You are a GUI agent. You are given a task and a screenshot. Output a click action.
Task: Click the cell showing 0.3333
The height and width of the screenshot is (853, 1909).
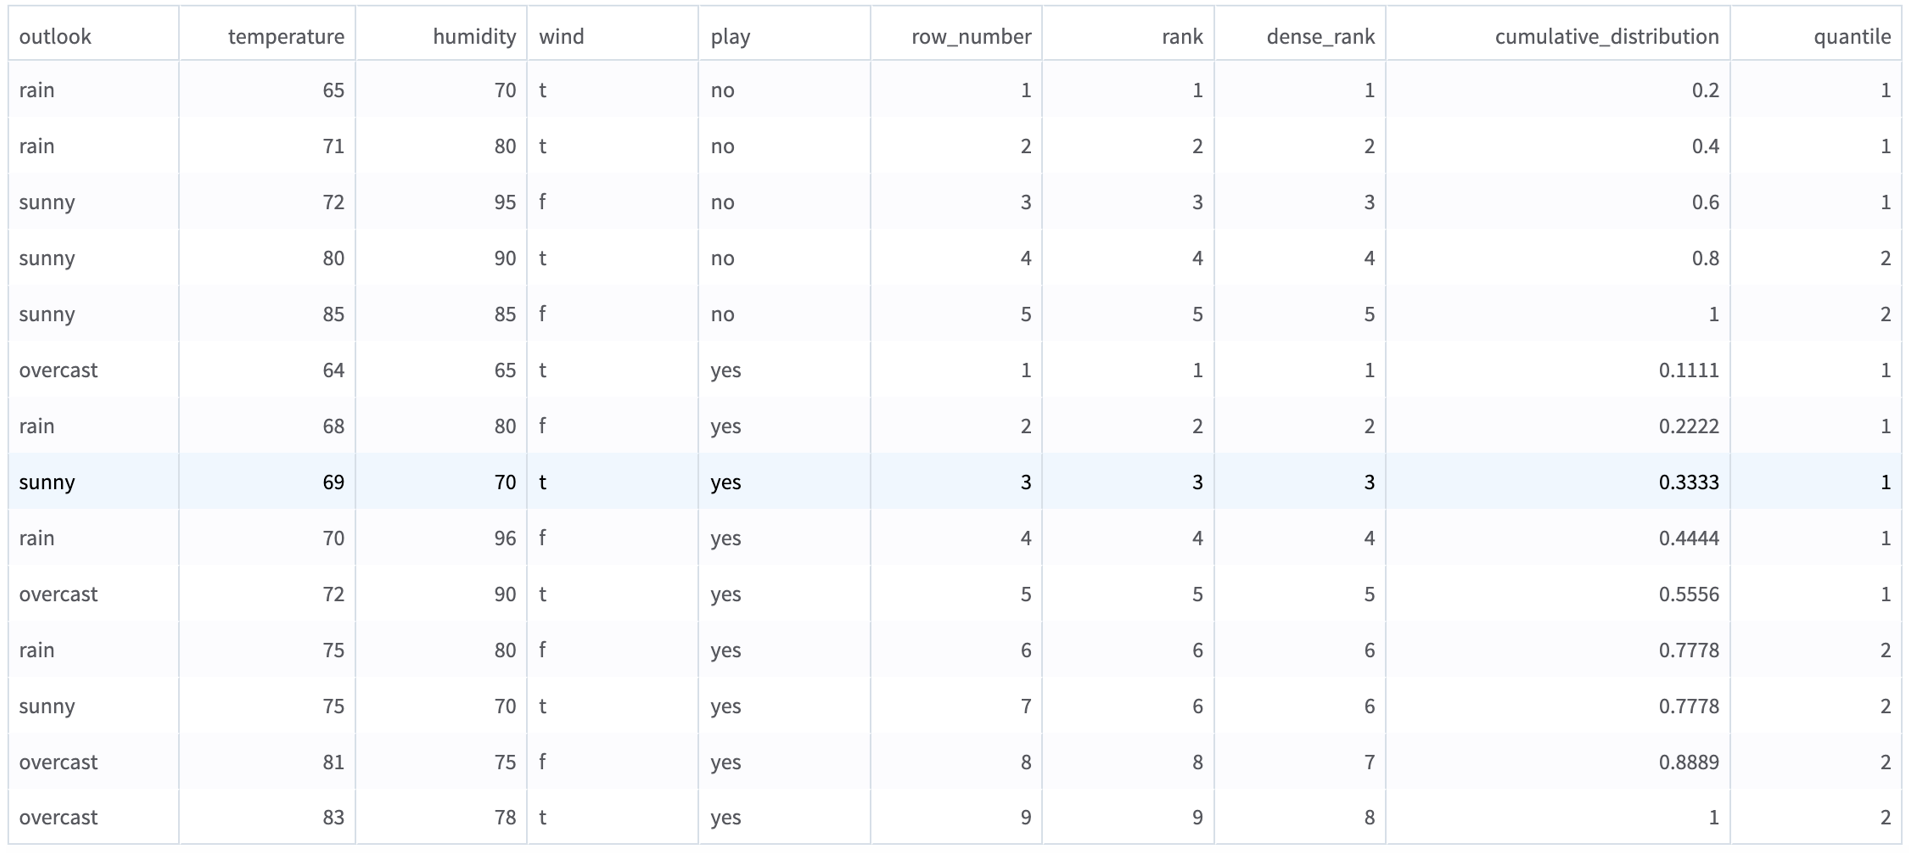click(1688, 482)
